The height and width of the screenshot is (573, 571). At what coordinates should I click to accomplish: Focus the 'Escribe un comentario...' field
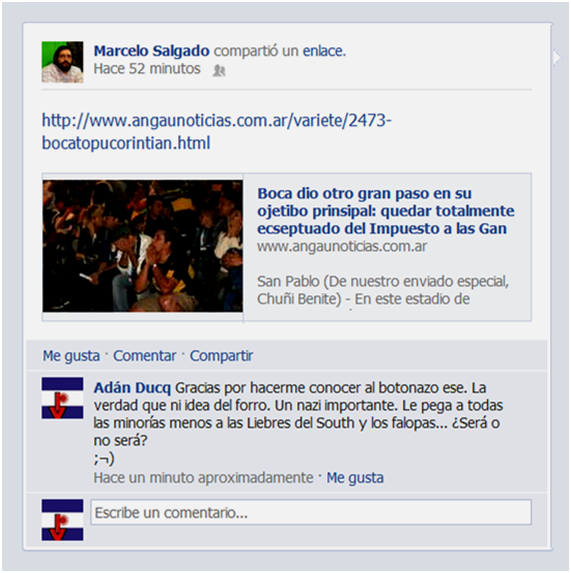311,512
